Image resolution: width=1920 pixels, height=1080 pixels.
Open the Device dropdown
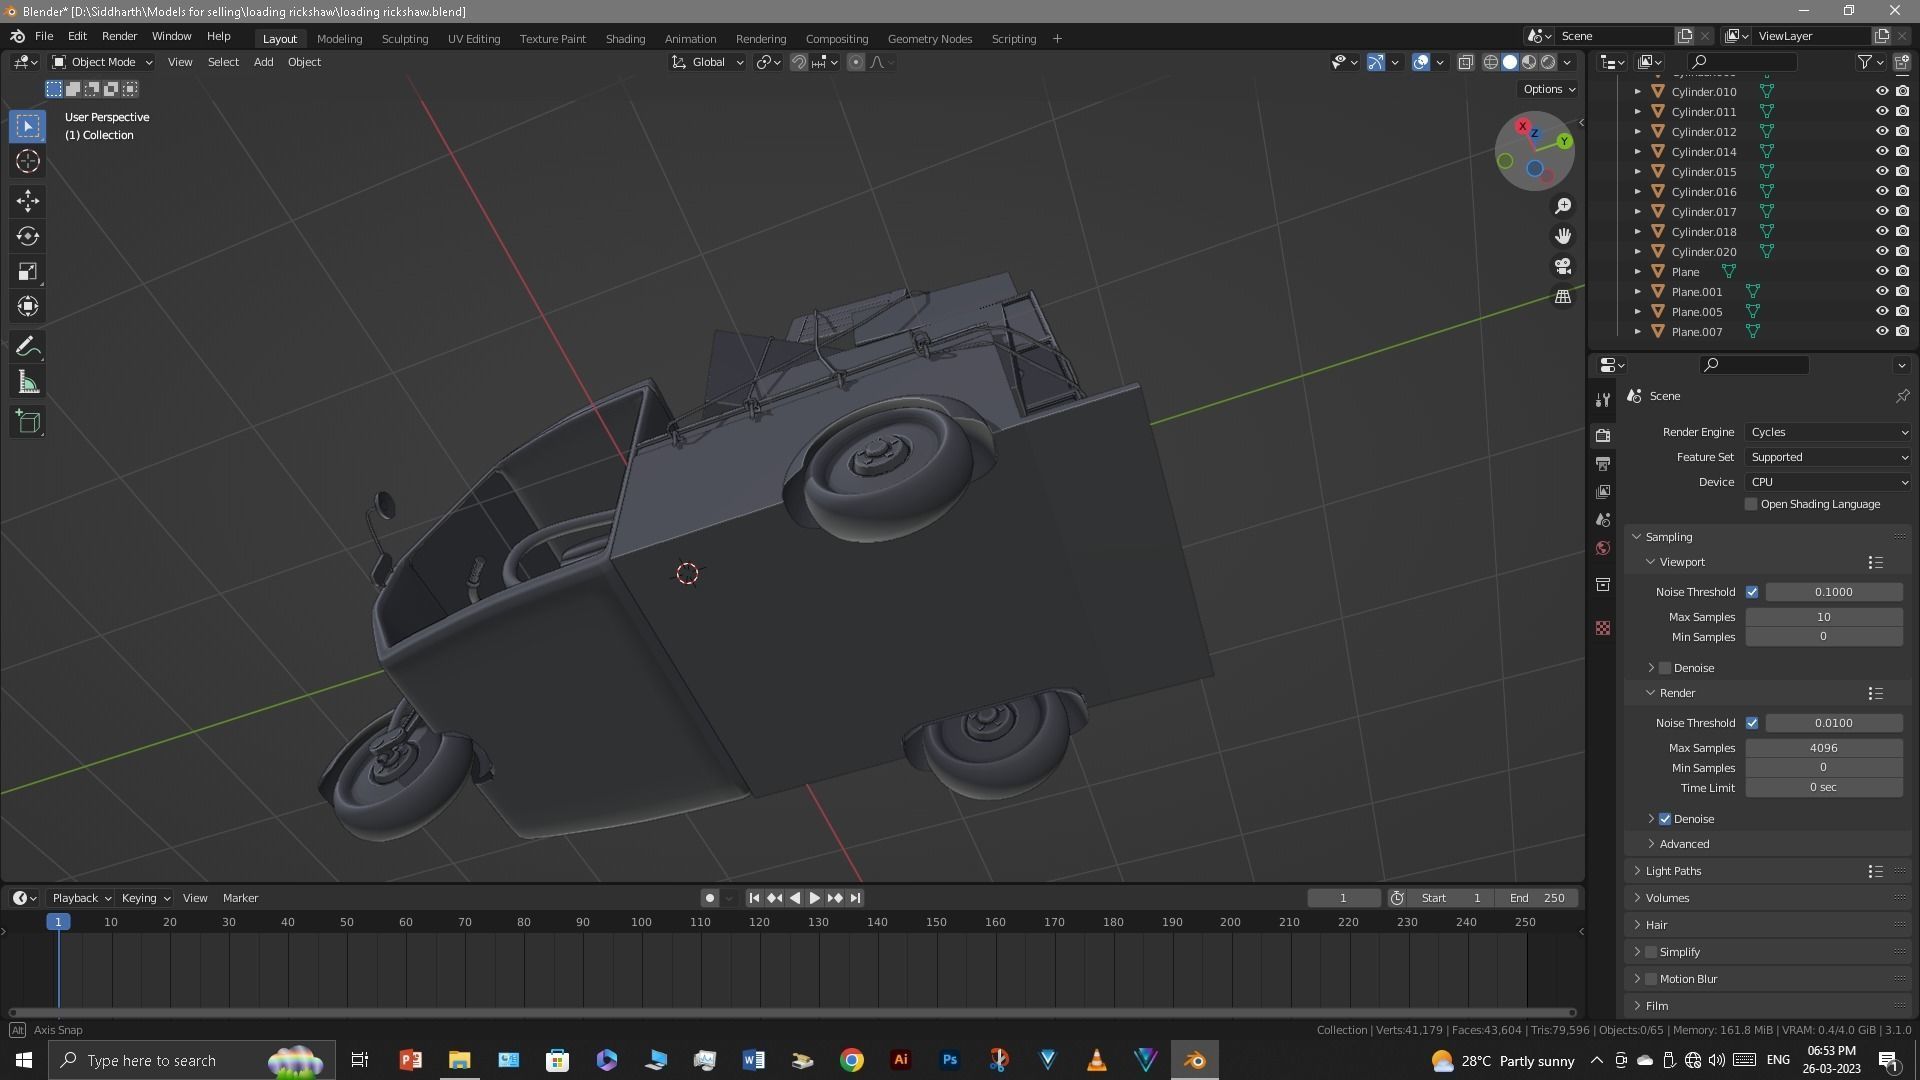[1828, 482]
